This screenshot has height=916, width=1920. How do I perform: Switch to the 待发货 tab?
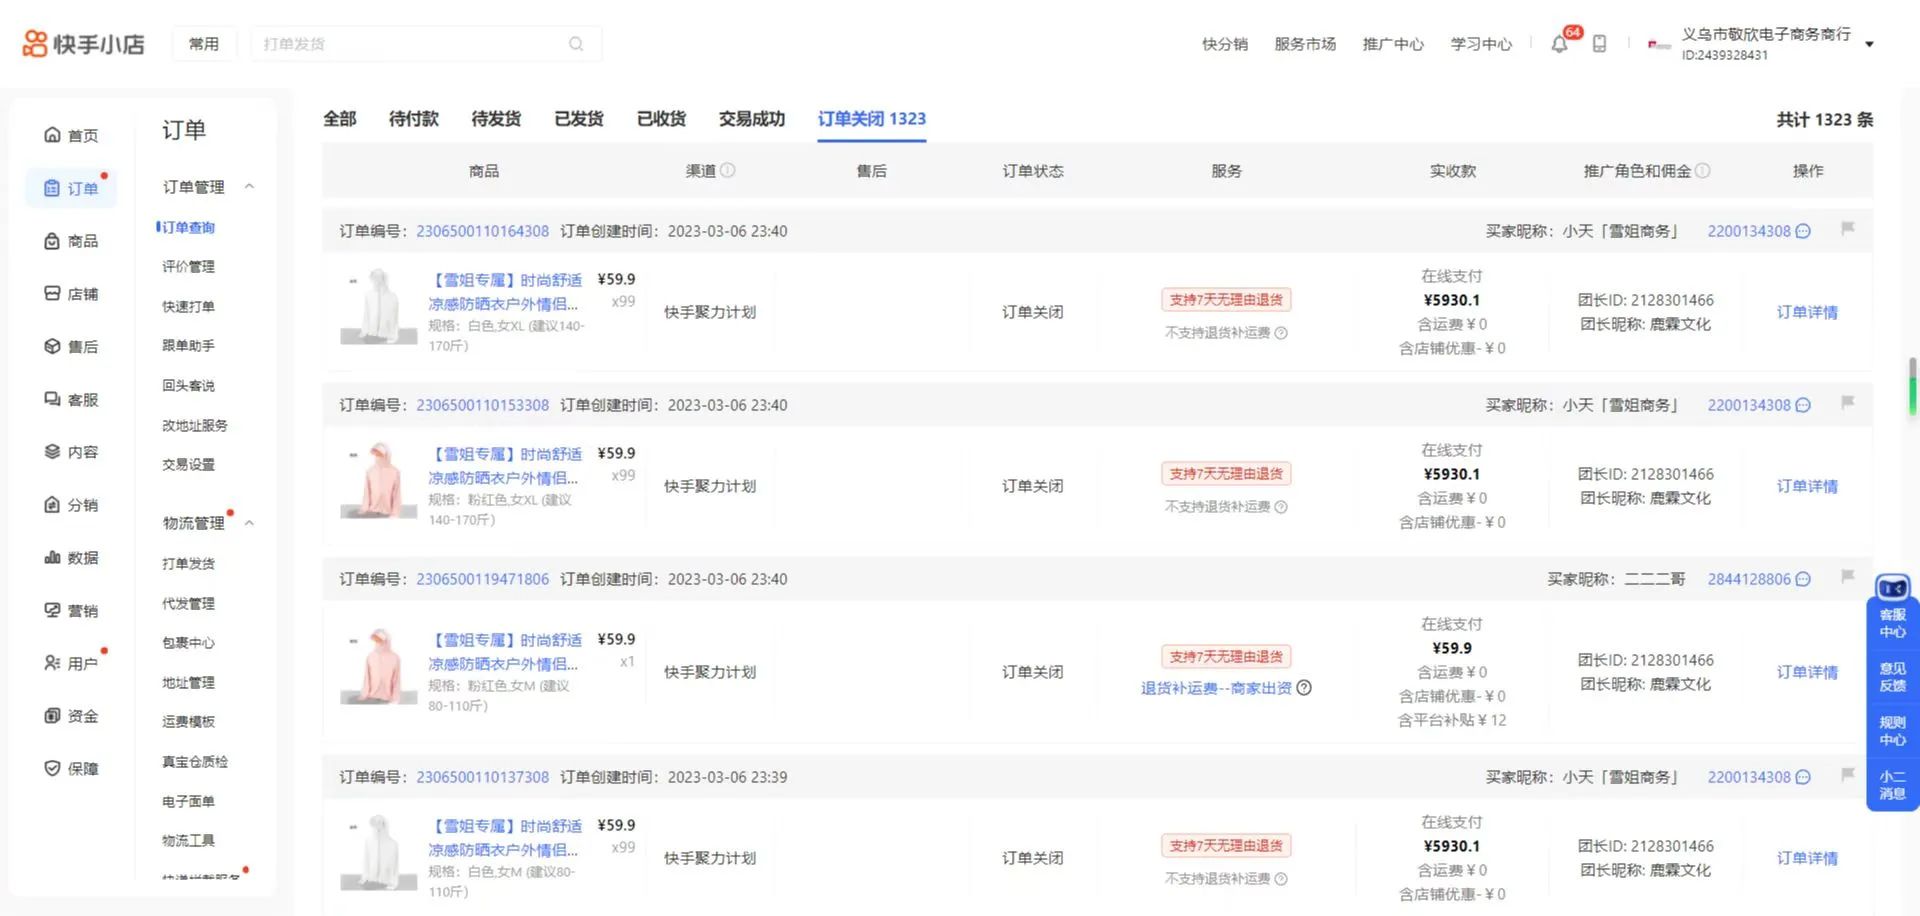(494, 119)
